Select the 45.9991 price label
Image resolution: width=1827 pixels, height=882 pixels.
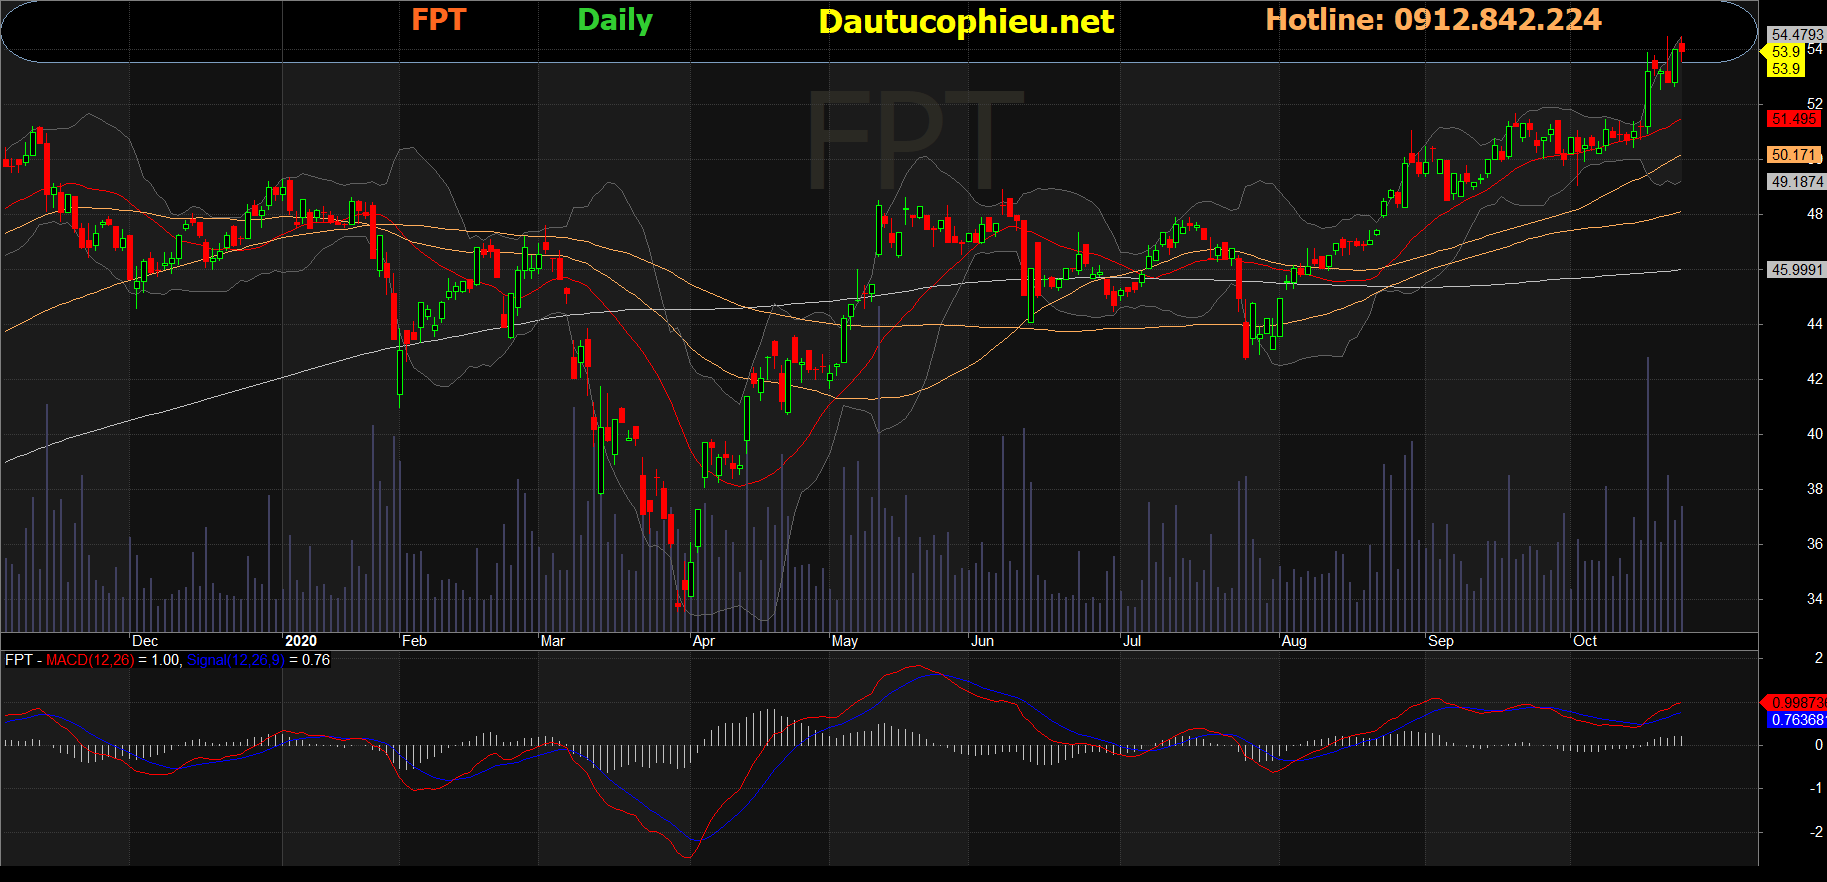1796,270
